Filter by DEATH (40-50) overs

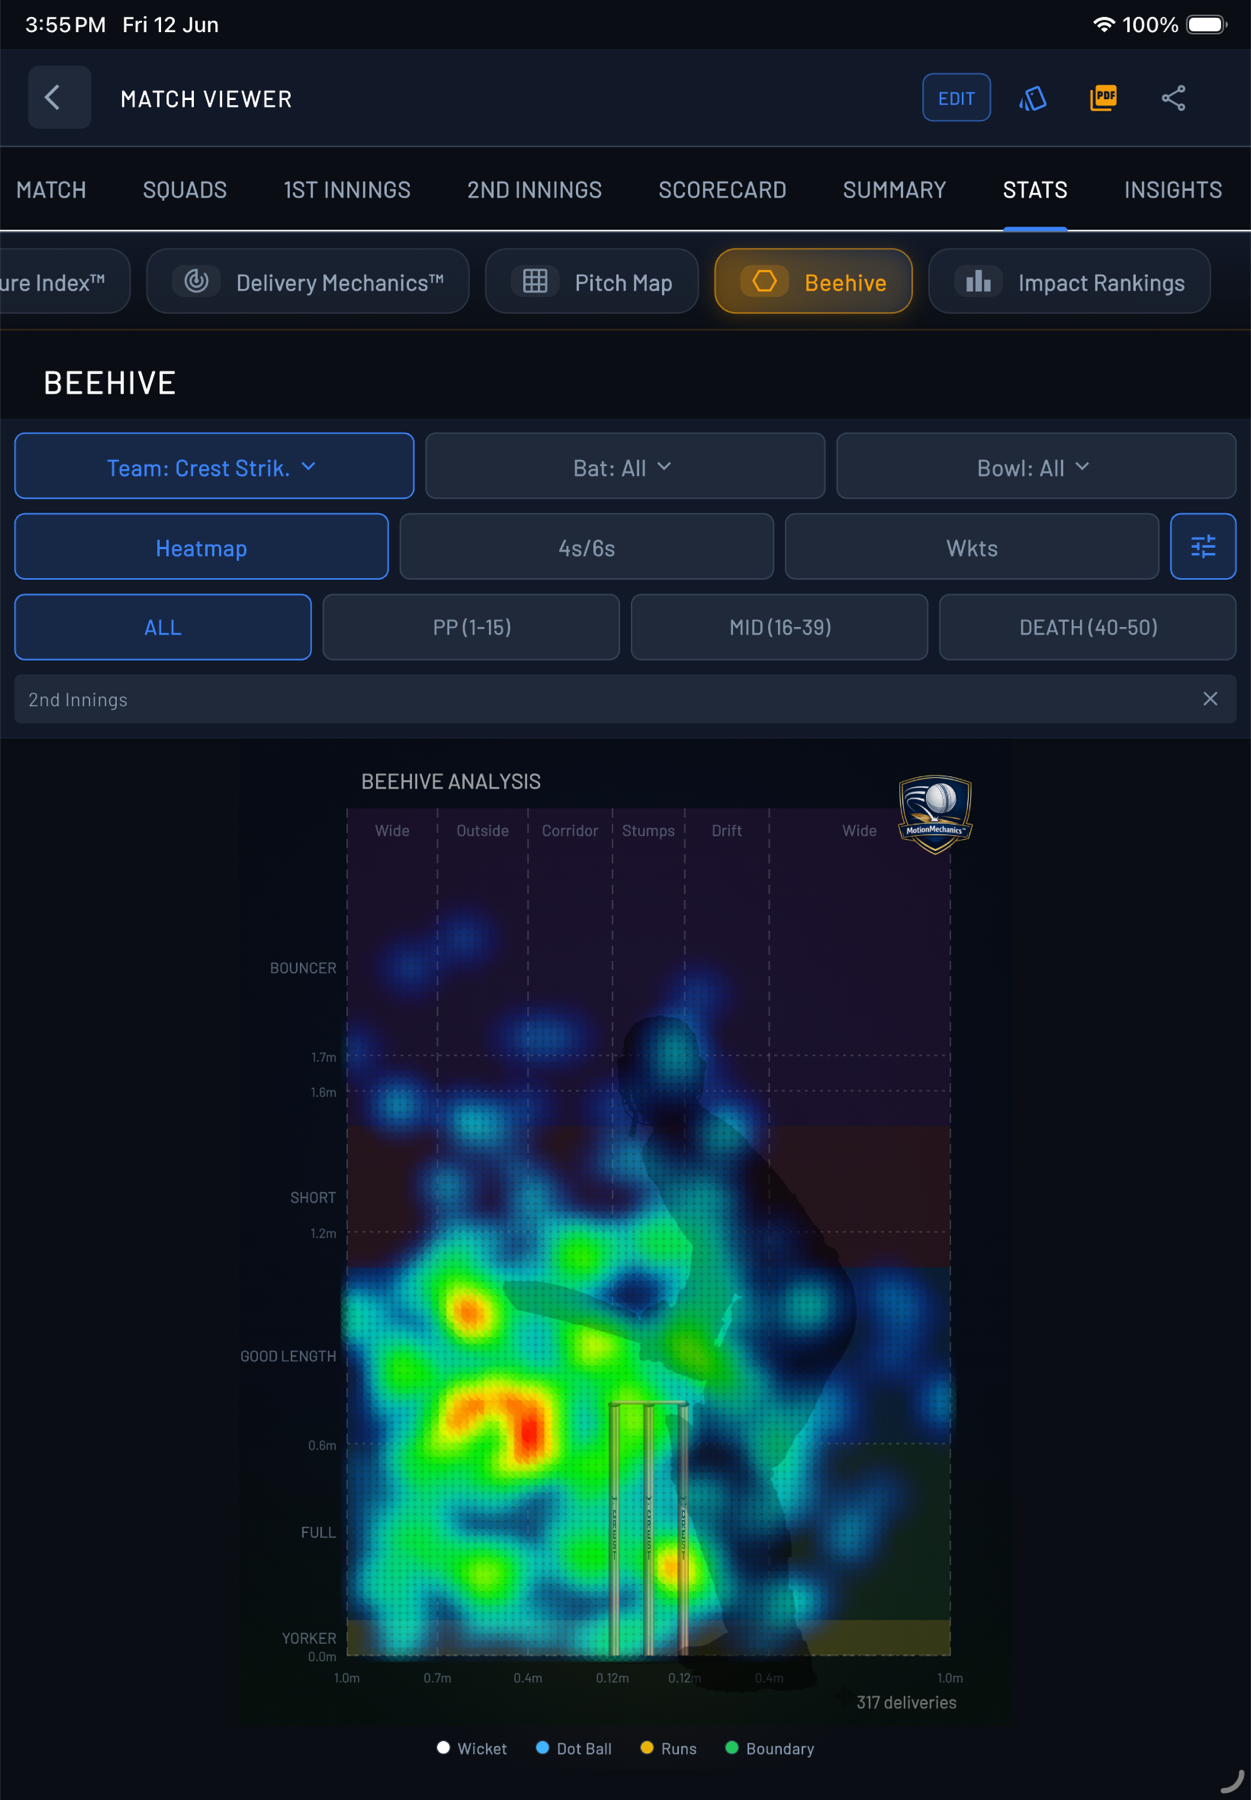point(1088,627)
